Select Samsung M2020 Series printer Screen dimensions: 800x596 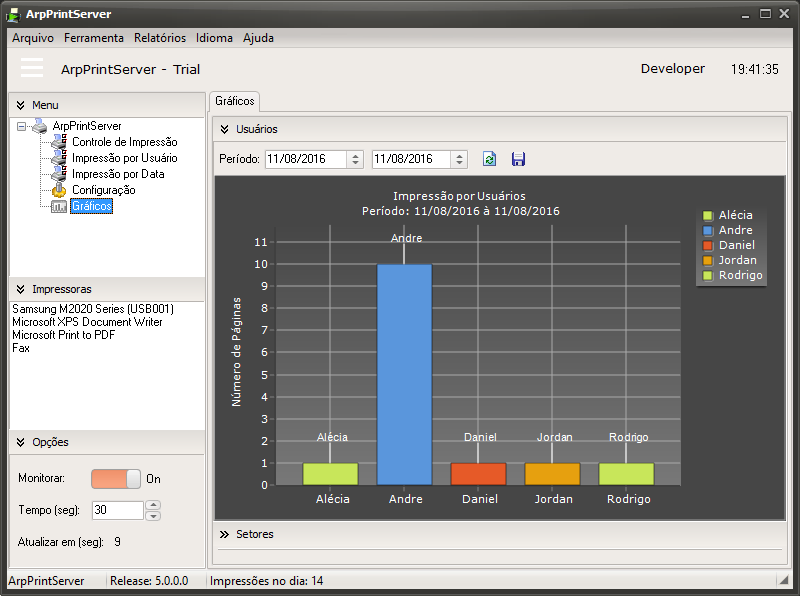(x=78, y=310)
